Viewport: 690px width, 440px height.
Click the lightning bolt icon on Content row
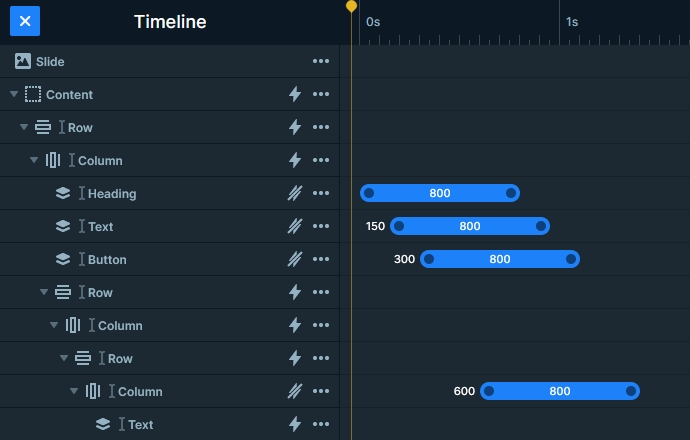pyautogui.click(x=295, y=94)
